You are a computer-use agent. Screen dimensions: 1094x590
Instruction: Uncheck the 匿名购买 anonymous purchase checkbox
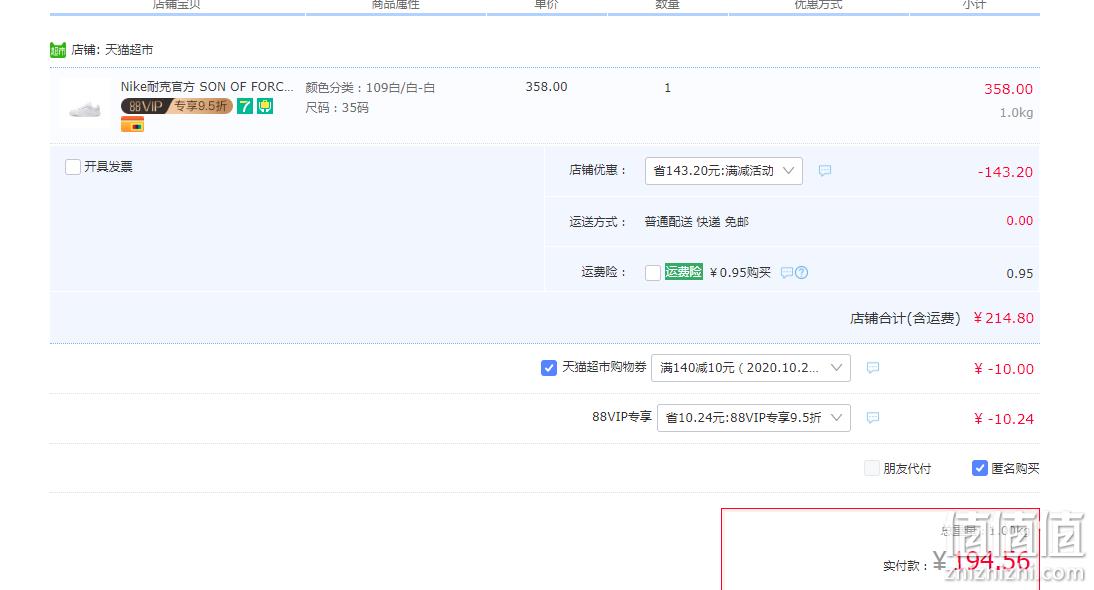point(980,468)
